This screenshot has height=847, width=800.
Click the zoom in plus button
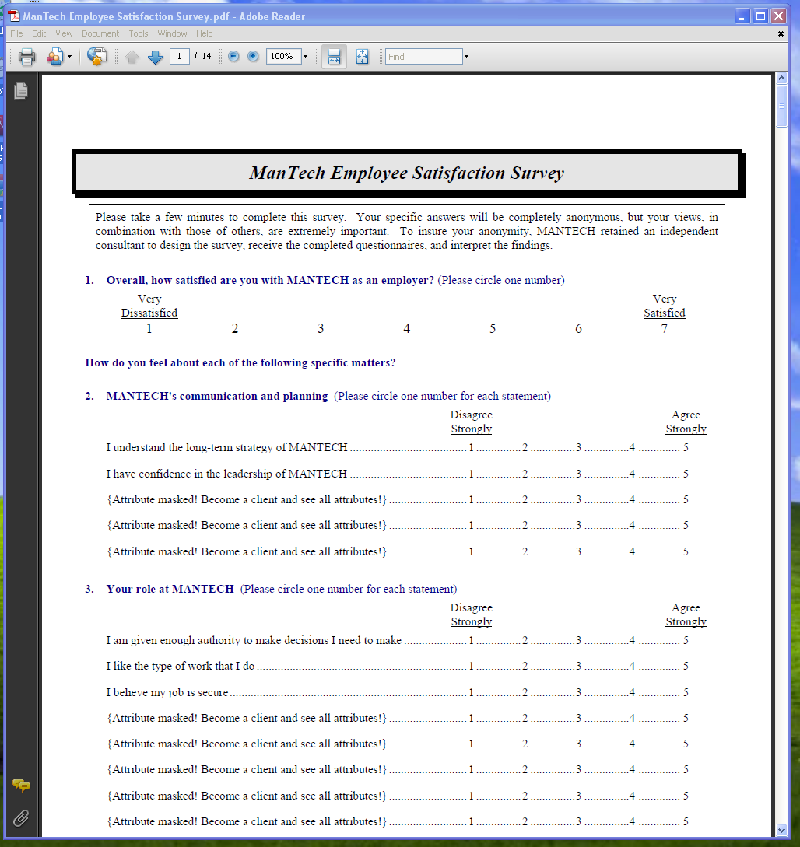(x=253, y=57)
